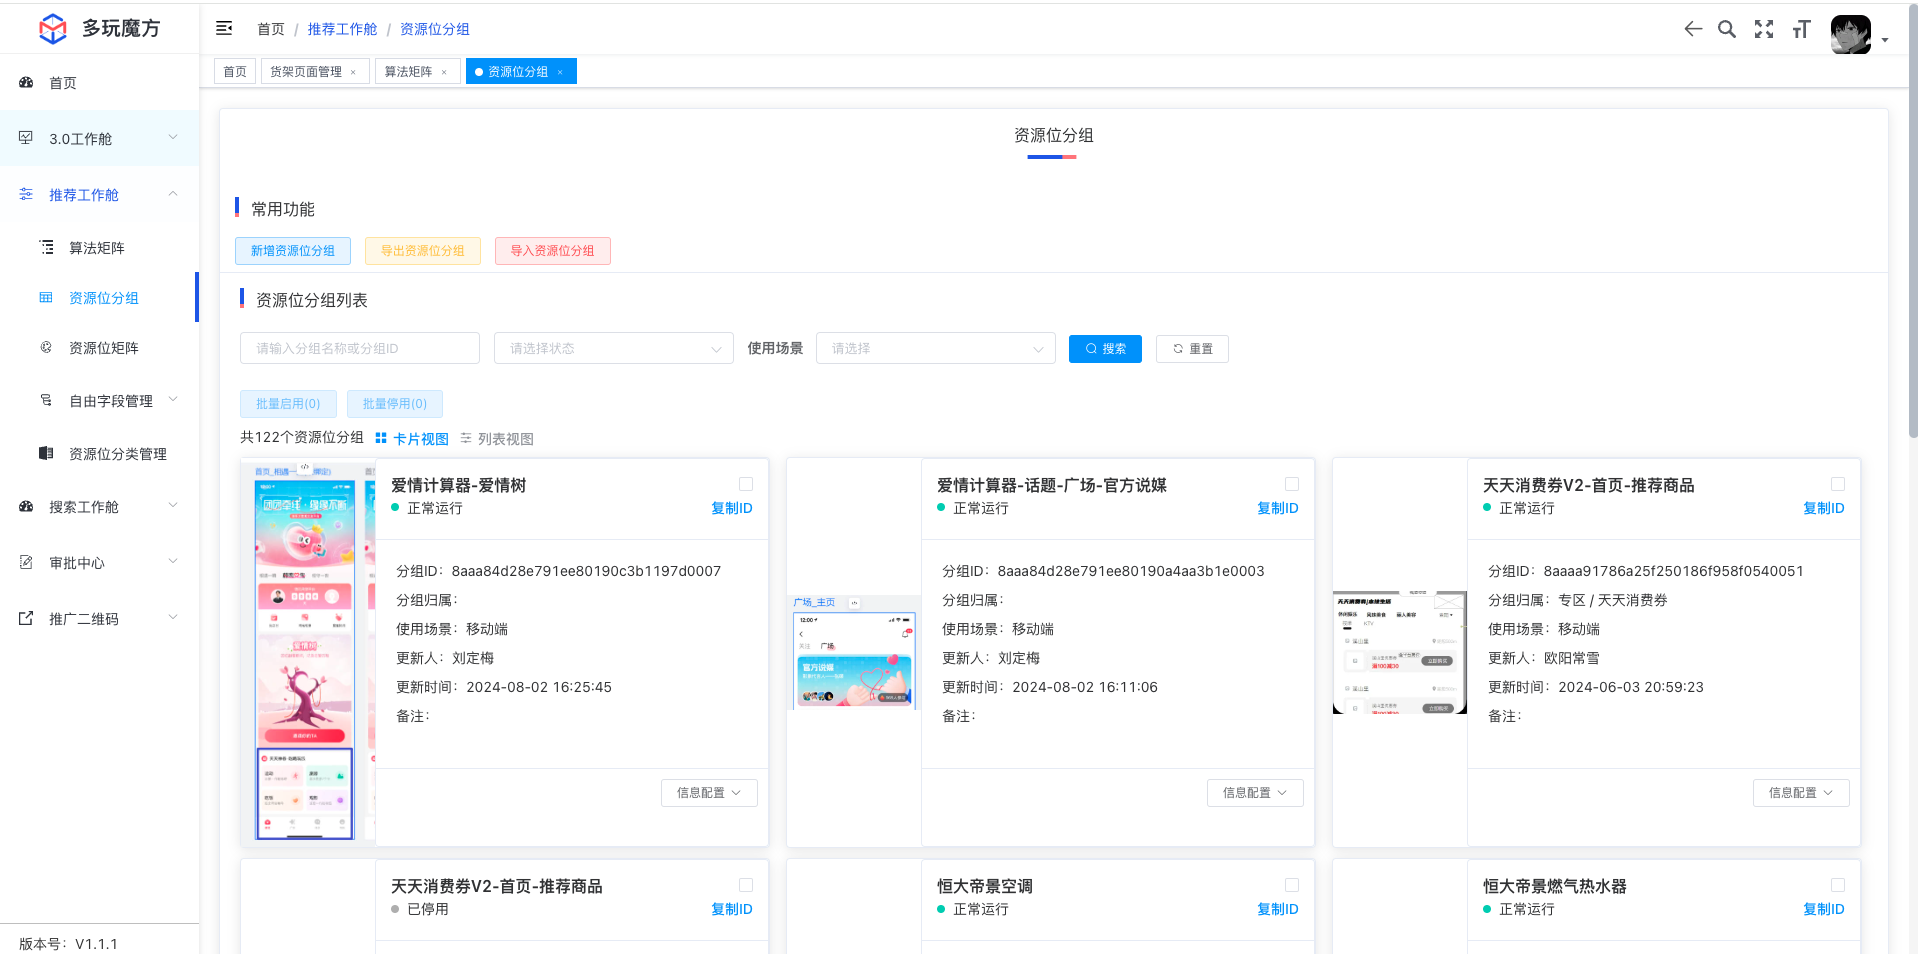Check the 爱情计算器-话题-广场-官方说媒 card checkbox

point(1292,484)
